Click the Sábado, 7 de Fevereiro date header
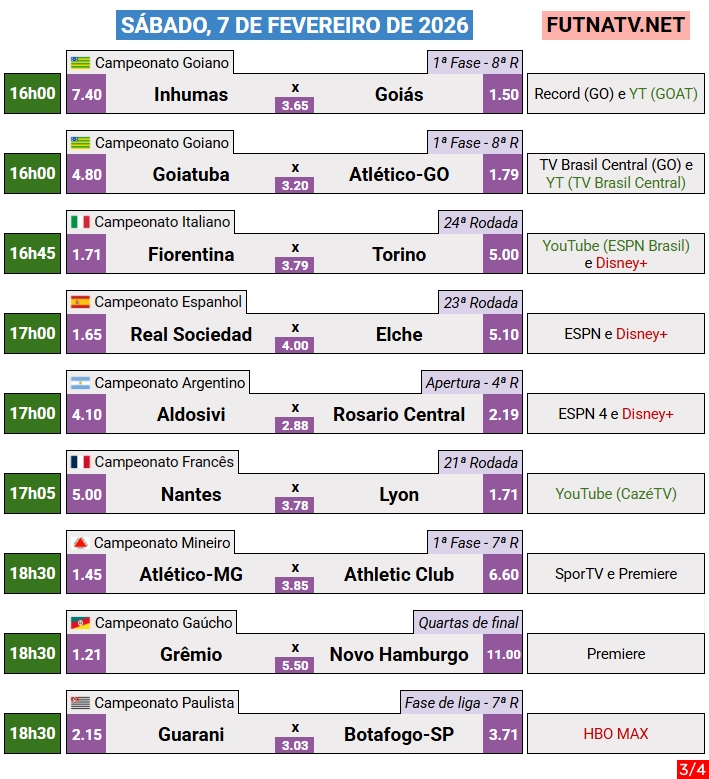The height and width of the screenshot is (779, 709). pyautogui.click(x=293, y=25)
